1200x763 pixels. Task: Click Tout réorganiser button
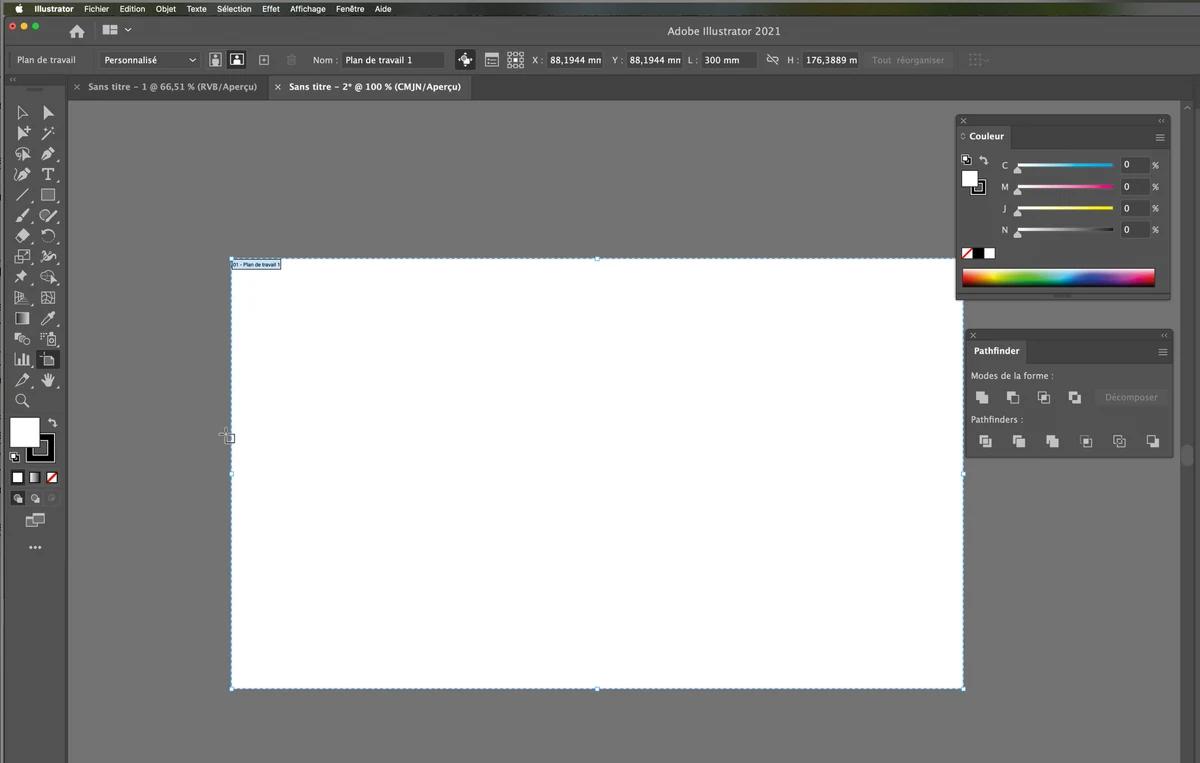click(x=908, y=60)
